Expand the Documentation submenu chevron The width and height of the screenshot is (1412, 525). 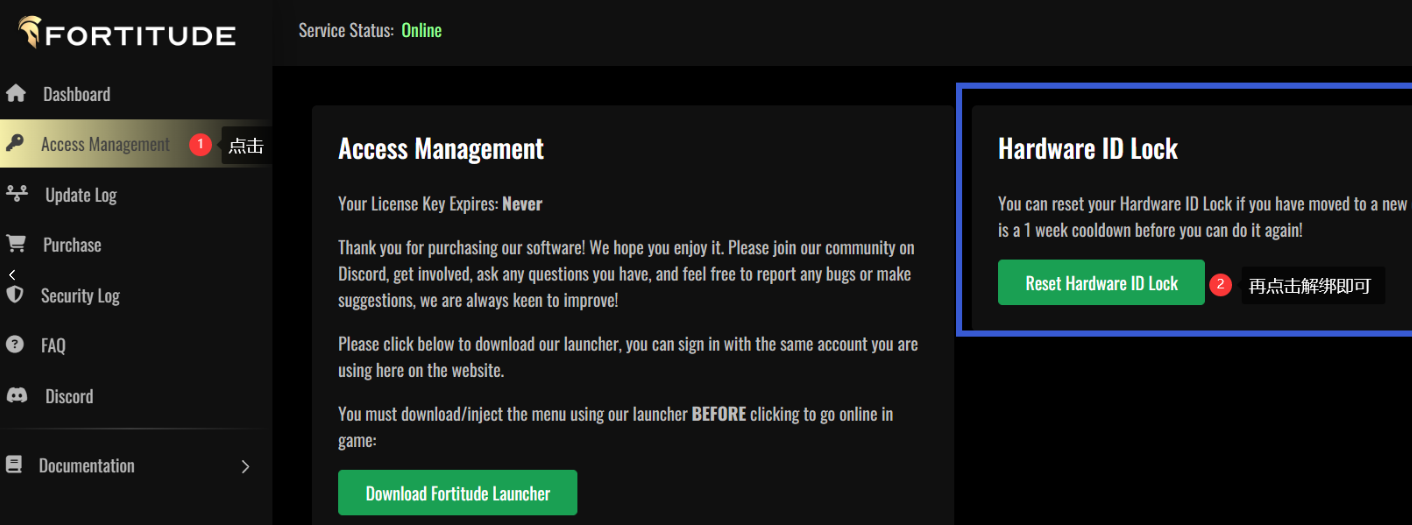click(x=245, y=466)
